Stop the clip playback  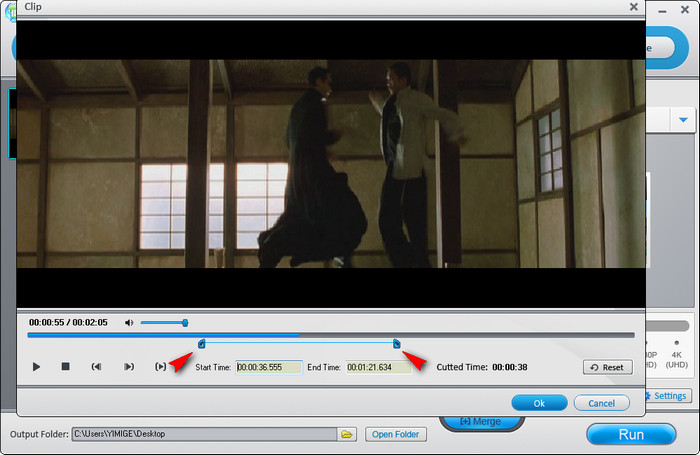pos(65,367)
